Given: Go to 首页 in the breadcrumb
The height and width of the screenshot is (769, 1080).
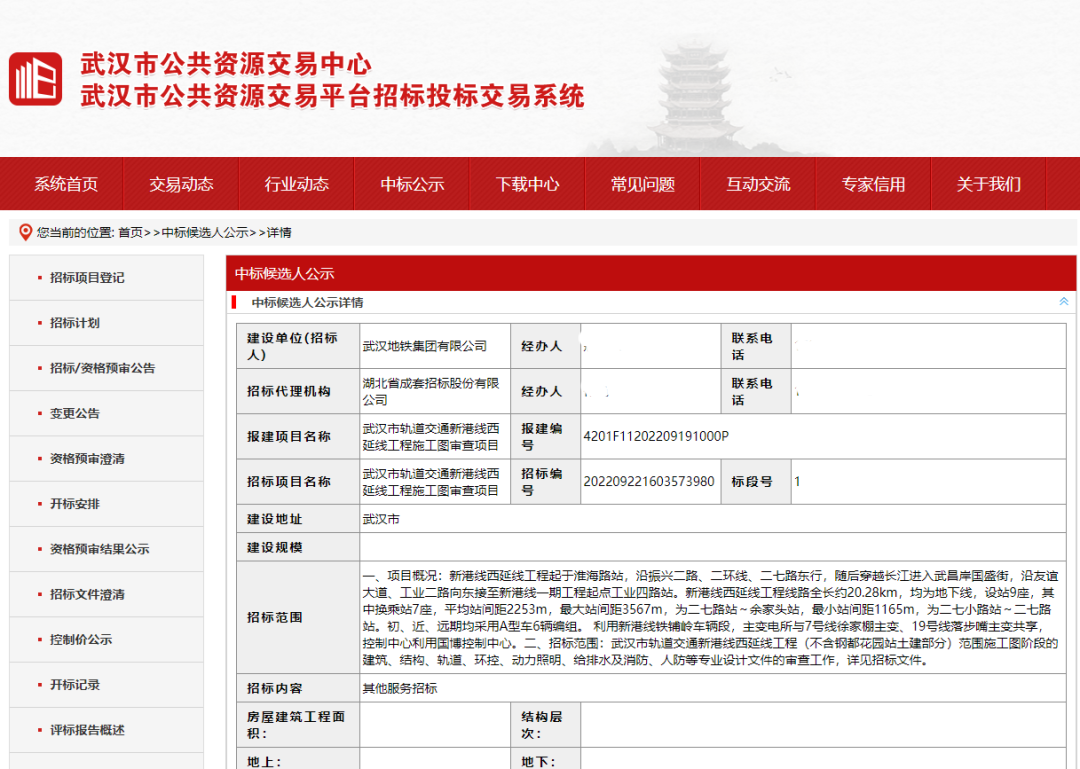Looking at the screenshot, I should [130, 233].
